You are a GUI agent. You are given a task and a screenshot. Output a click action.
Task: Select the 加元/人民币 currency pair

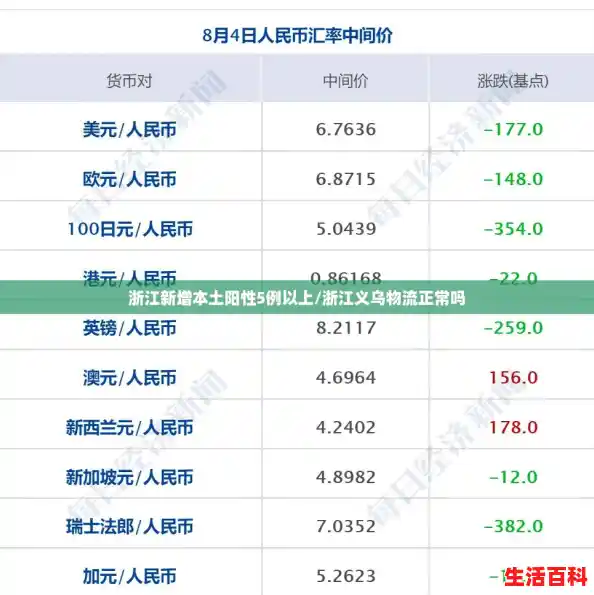129,576
